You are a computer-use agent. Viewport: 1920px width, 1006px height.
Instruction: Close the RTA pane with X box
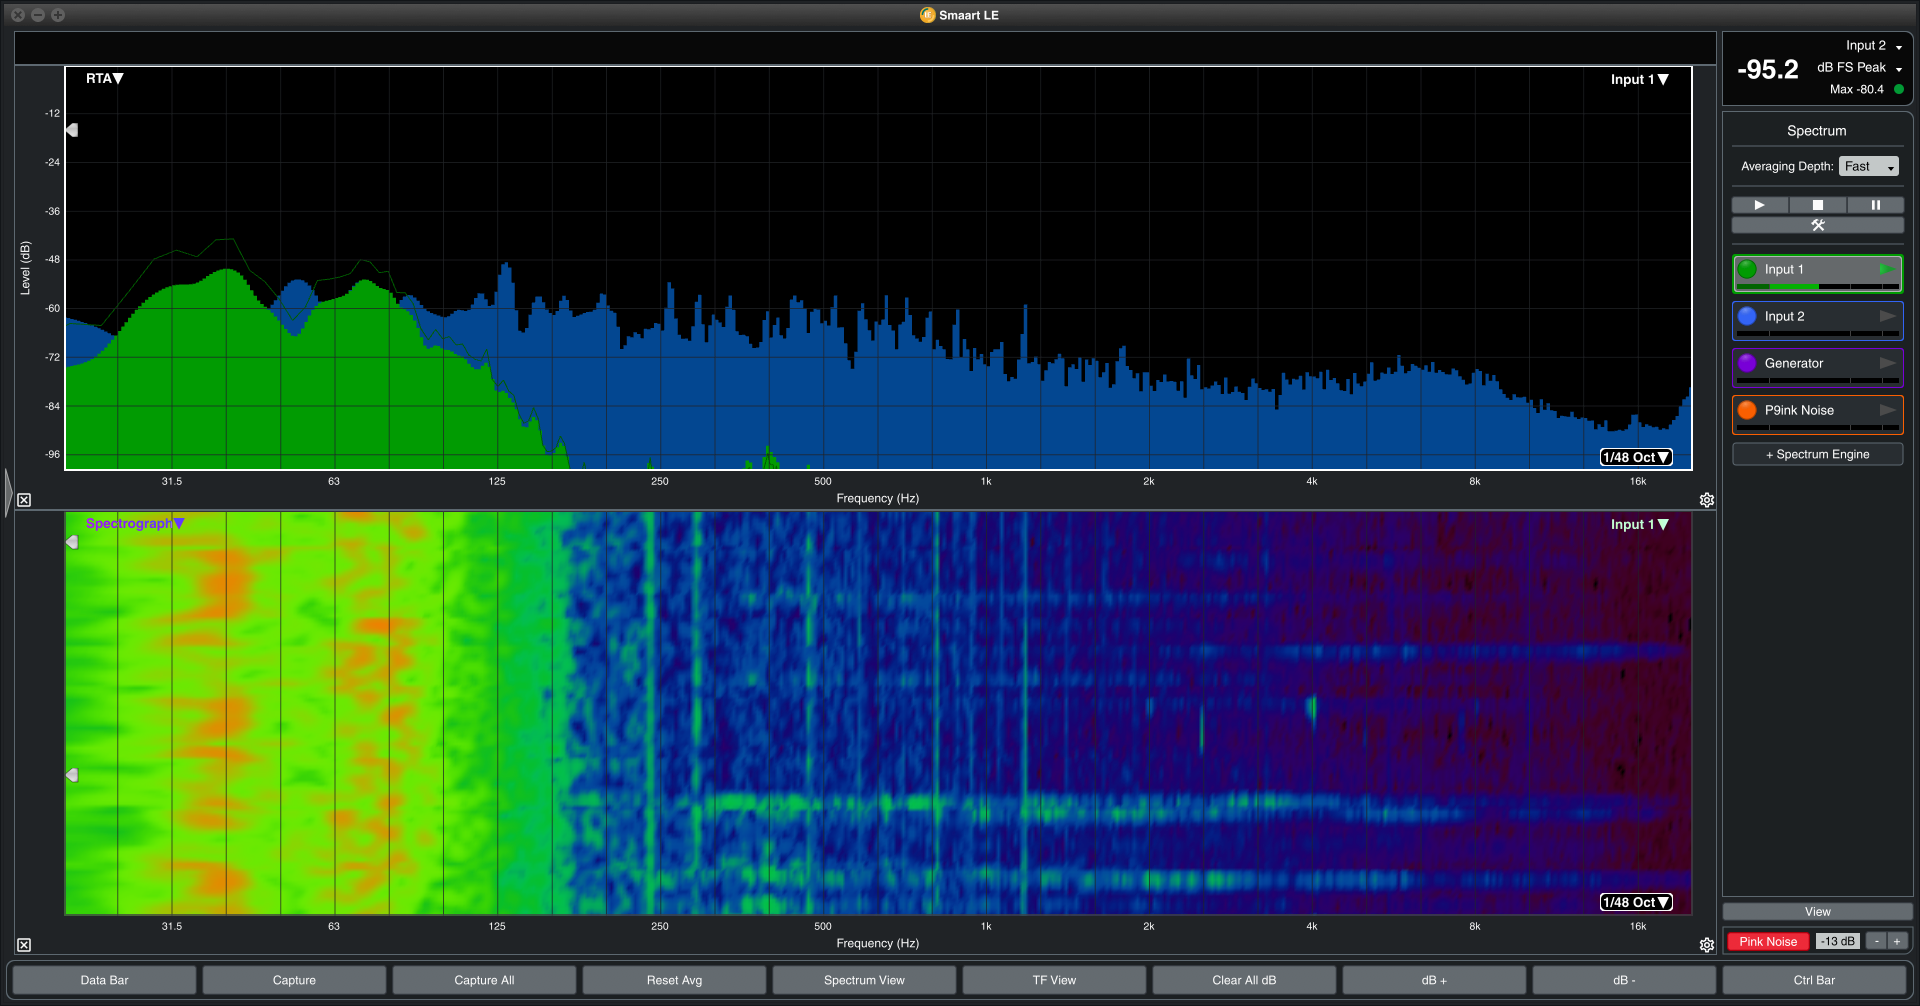[x=24, y=500]
